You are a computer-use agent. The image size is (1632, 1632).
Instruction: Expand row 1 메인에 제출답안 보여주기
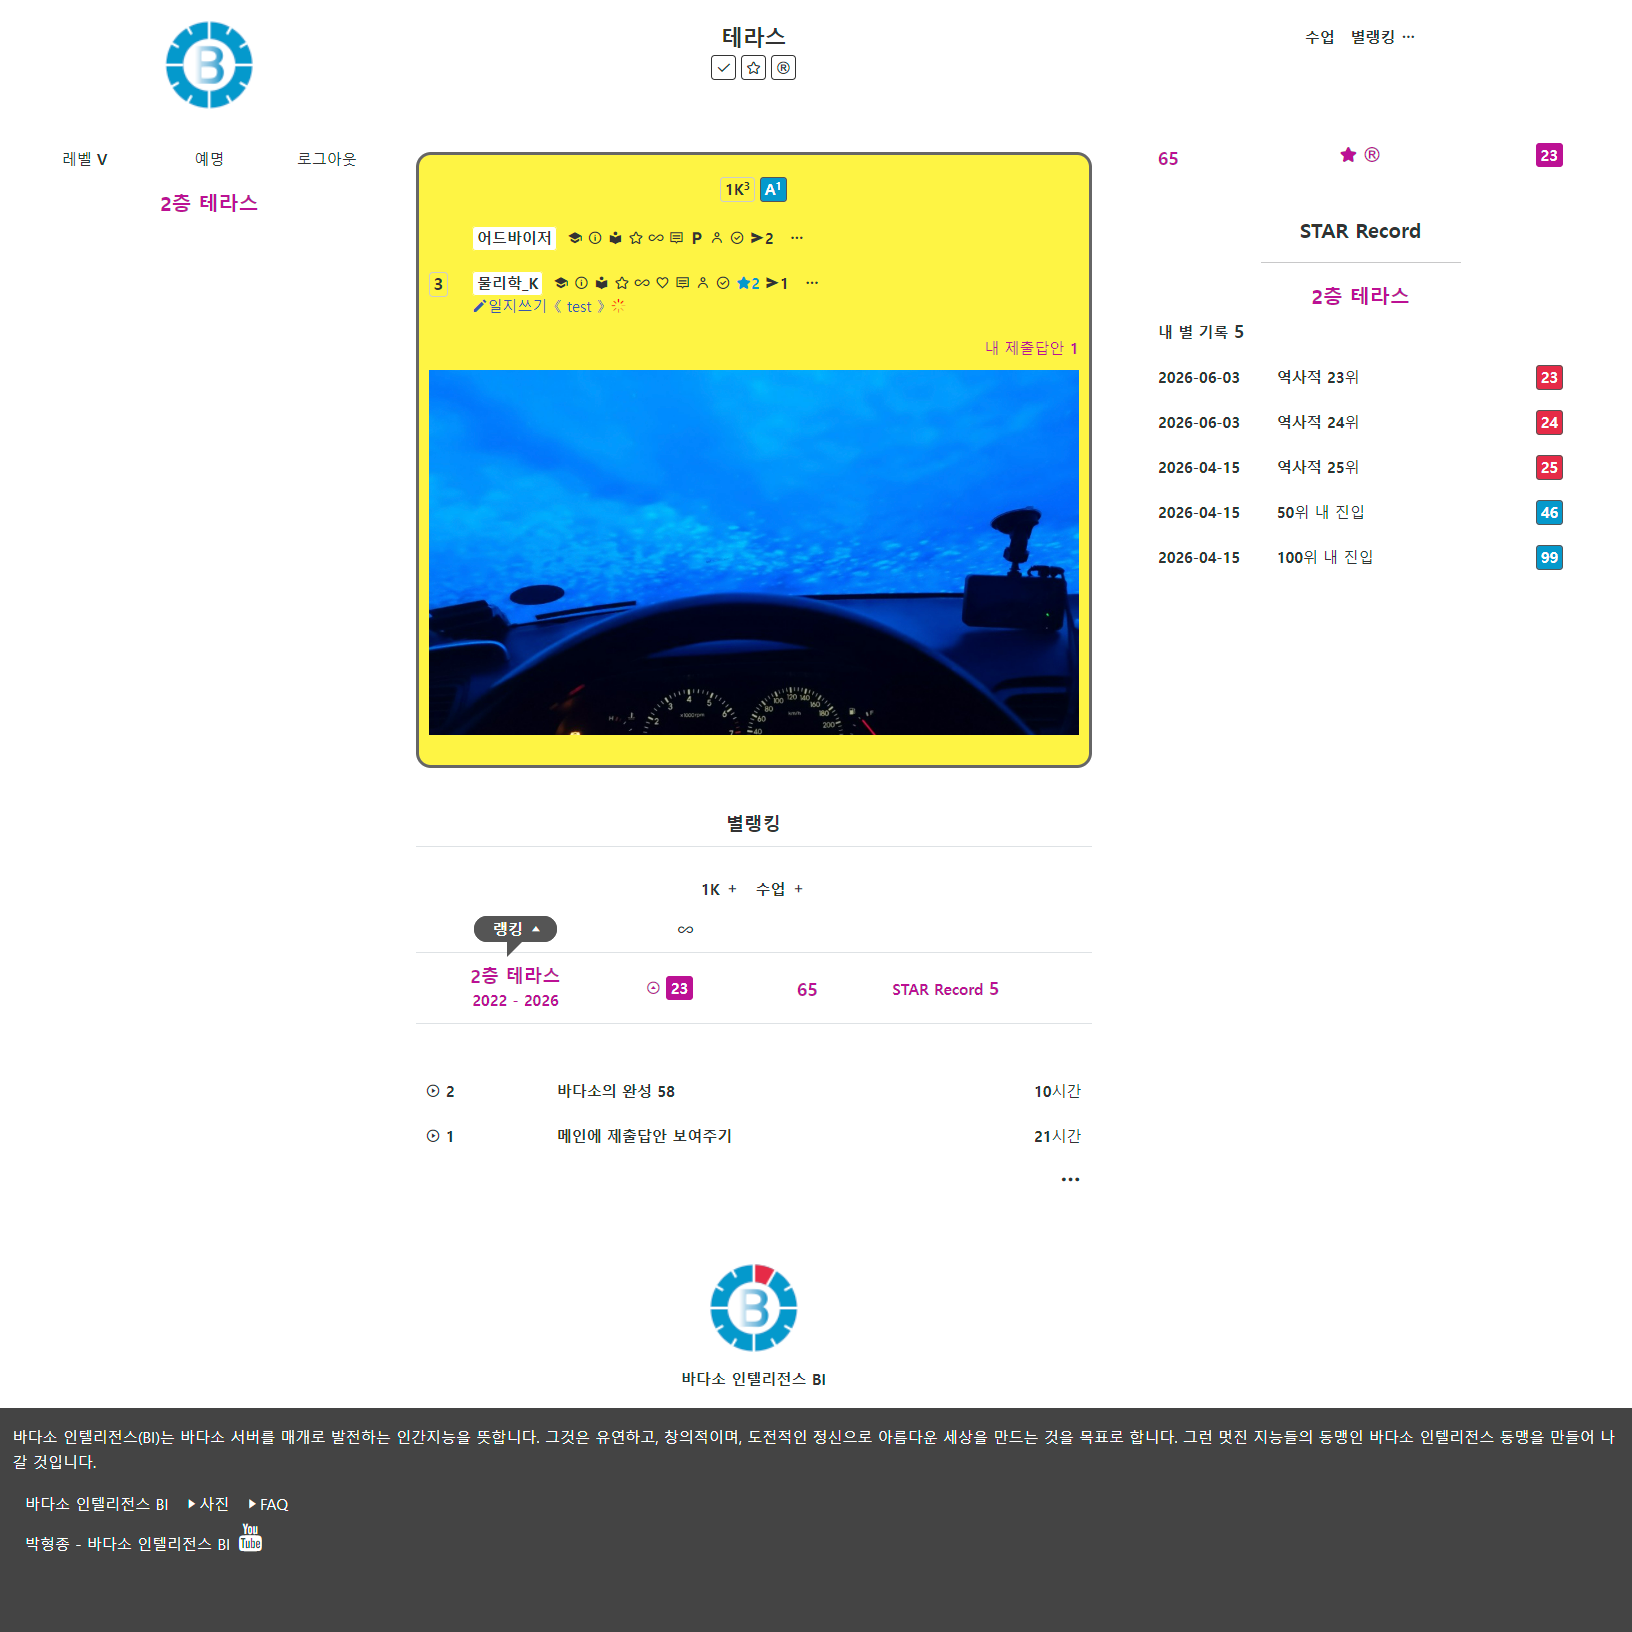[x=754, y=1136]
